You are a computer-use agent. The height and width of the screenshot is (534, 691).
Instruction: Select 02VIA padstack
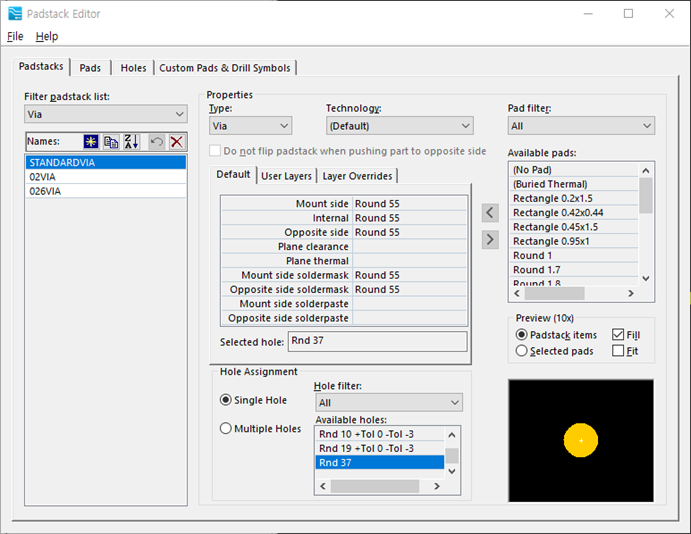[x=106, y=177]
